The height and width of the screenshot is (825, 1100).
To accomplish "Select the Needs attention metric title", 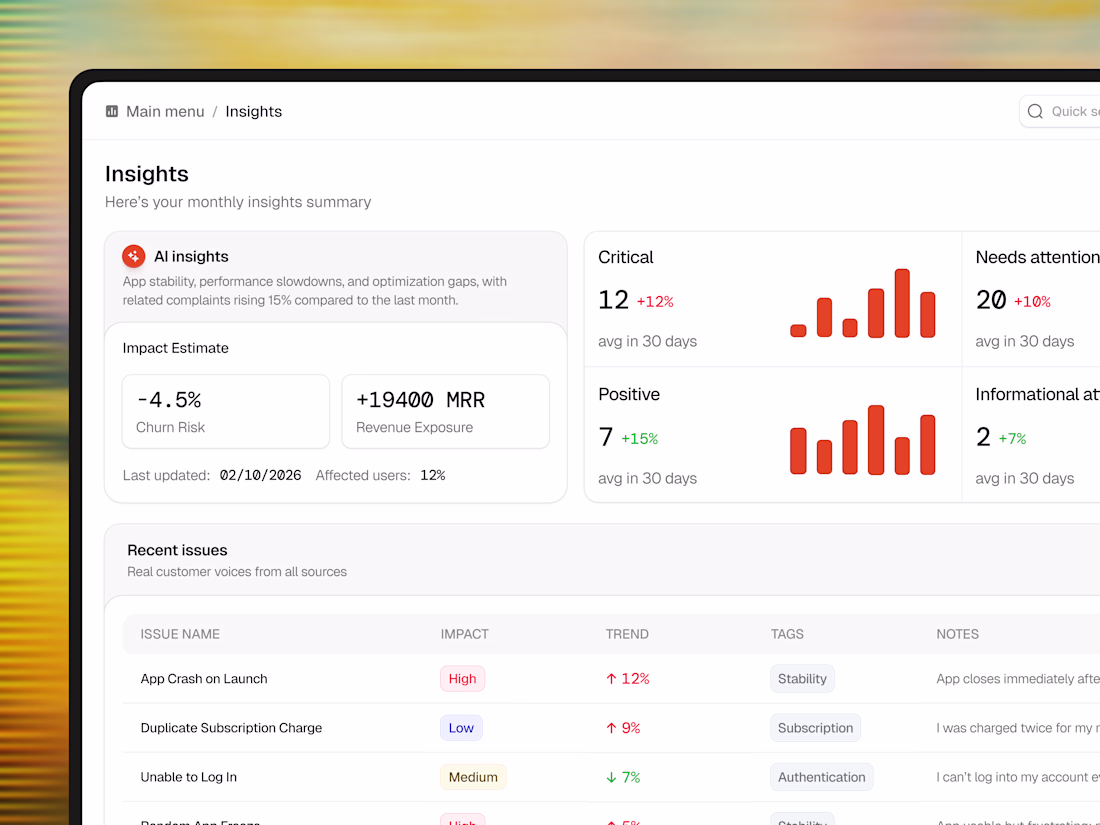I will 1038,257.
